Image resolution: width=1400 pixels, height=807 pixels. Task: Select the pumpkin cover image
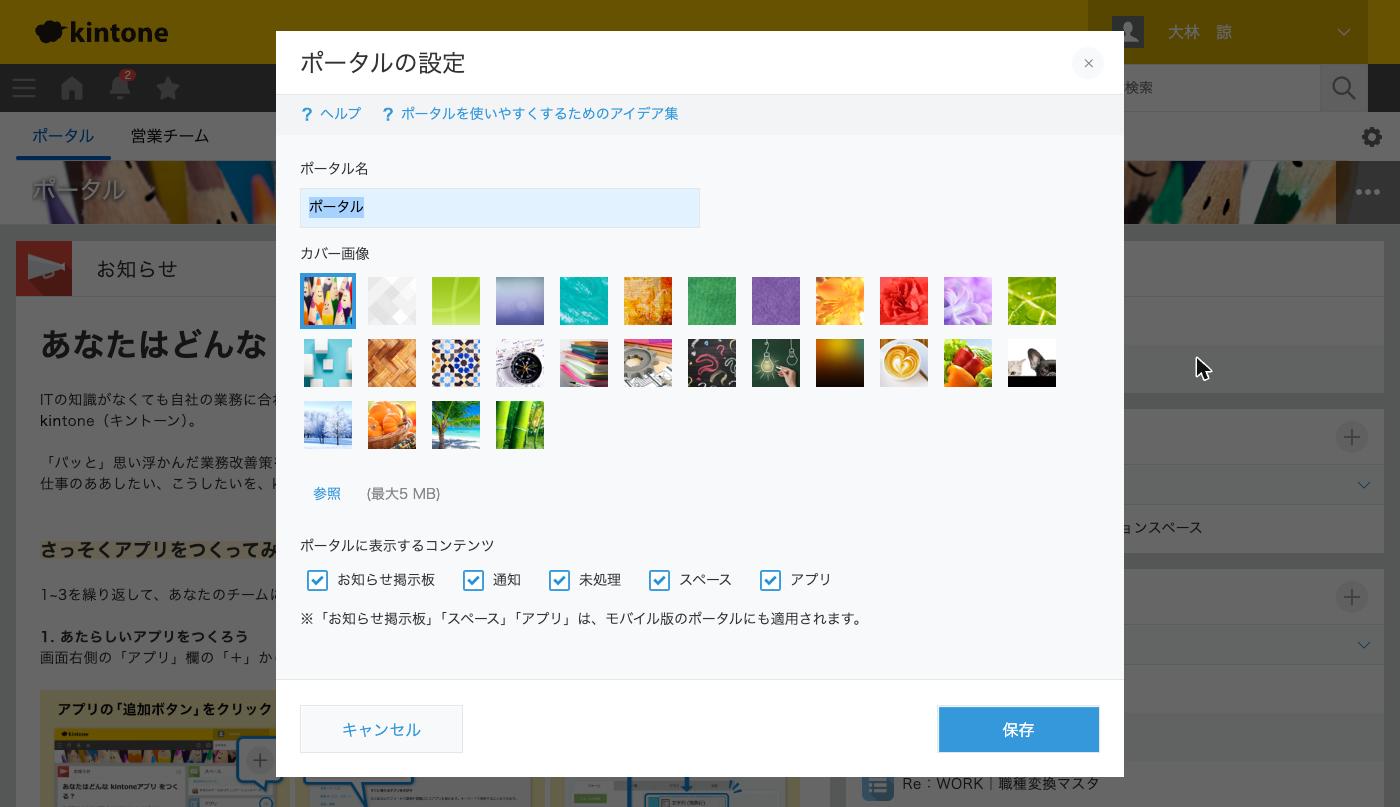pos(392,425)
